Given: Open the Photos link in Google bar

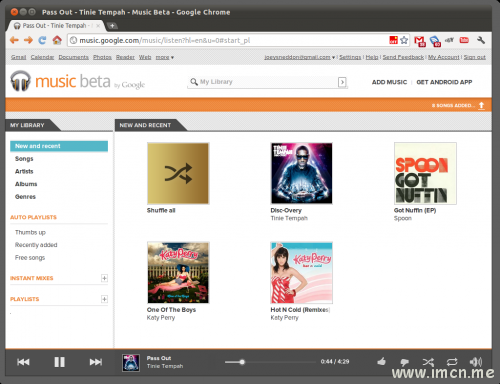Looking at the screenshot, I should coord(102,57).
